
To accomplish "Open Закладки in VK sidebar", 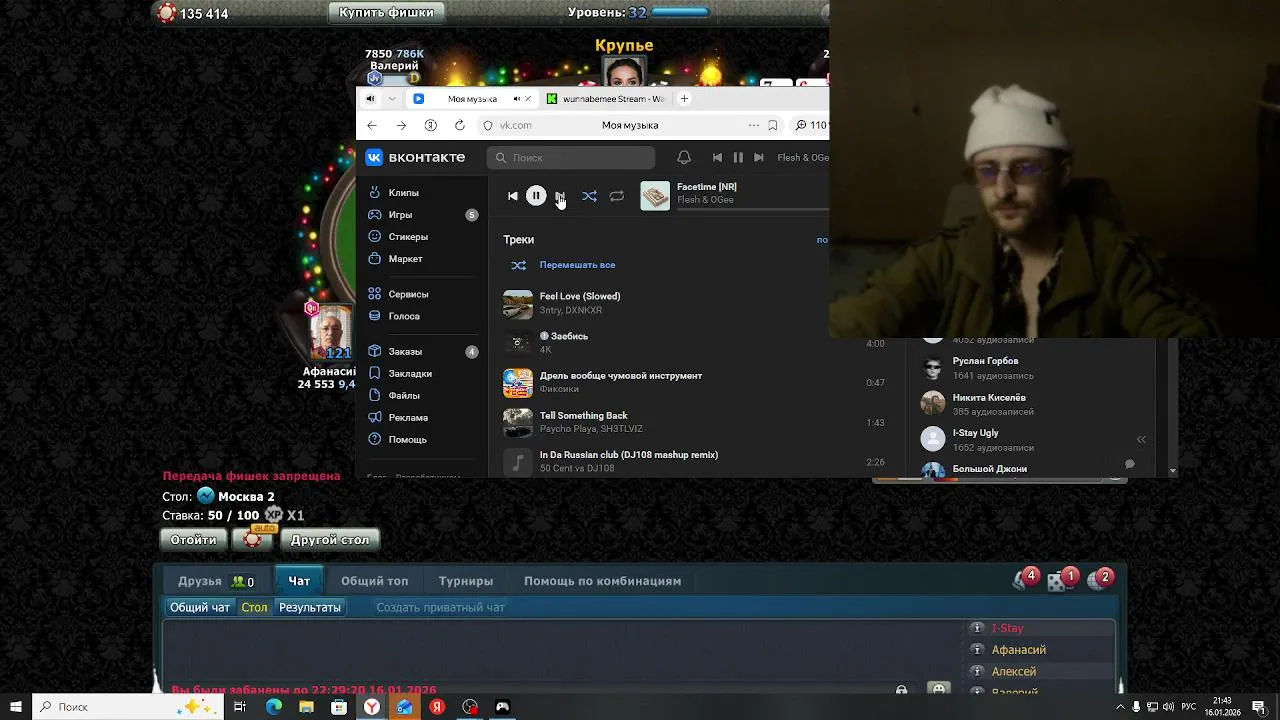I will click(x=410, y=374).
